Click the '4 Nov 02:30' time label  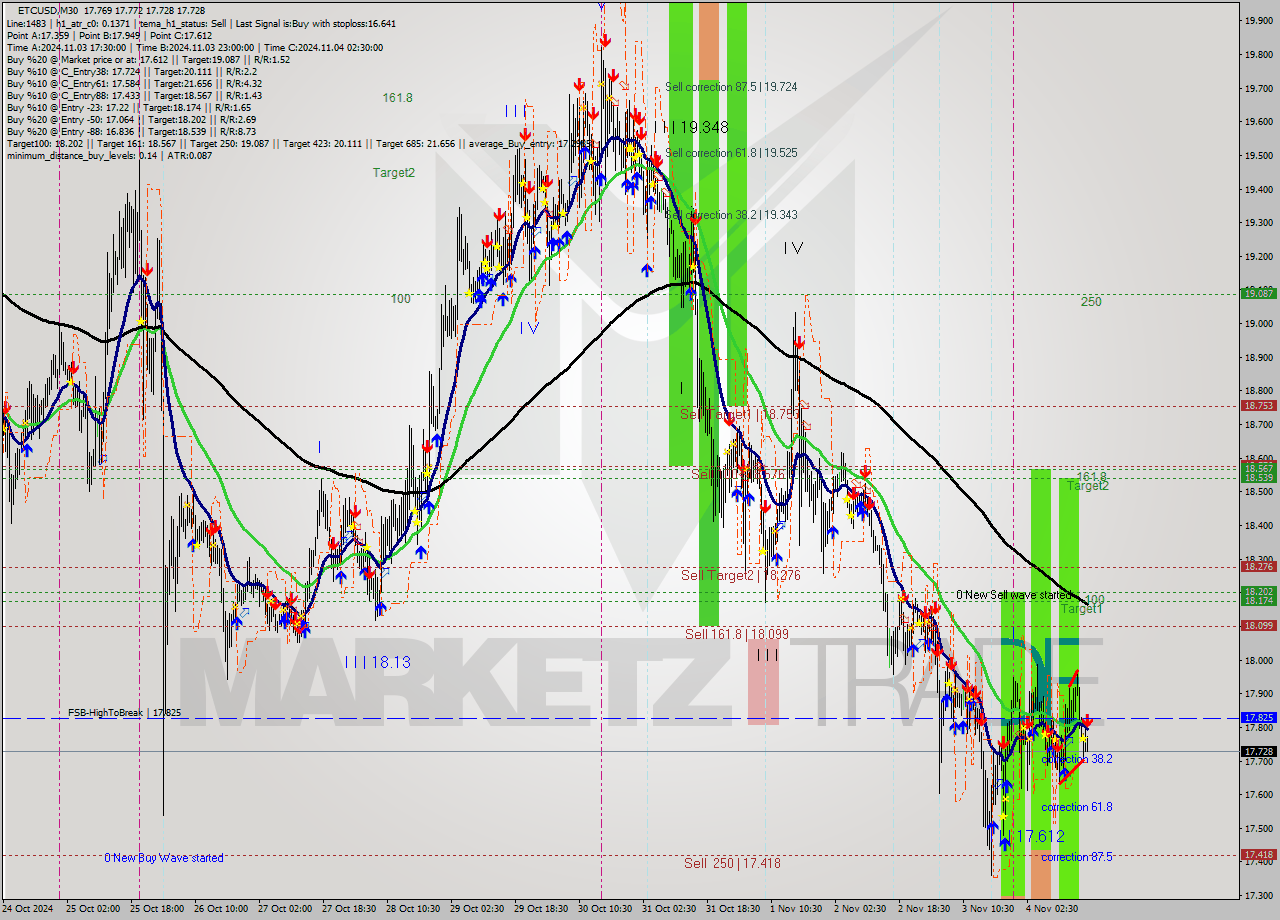click(x=1052, y=909)
